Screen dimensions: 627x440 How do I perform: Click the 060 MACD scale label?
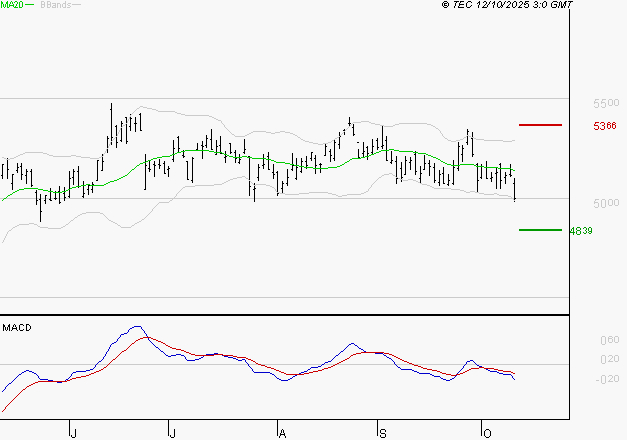coord(608,341)
